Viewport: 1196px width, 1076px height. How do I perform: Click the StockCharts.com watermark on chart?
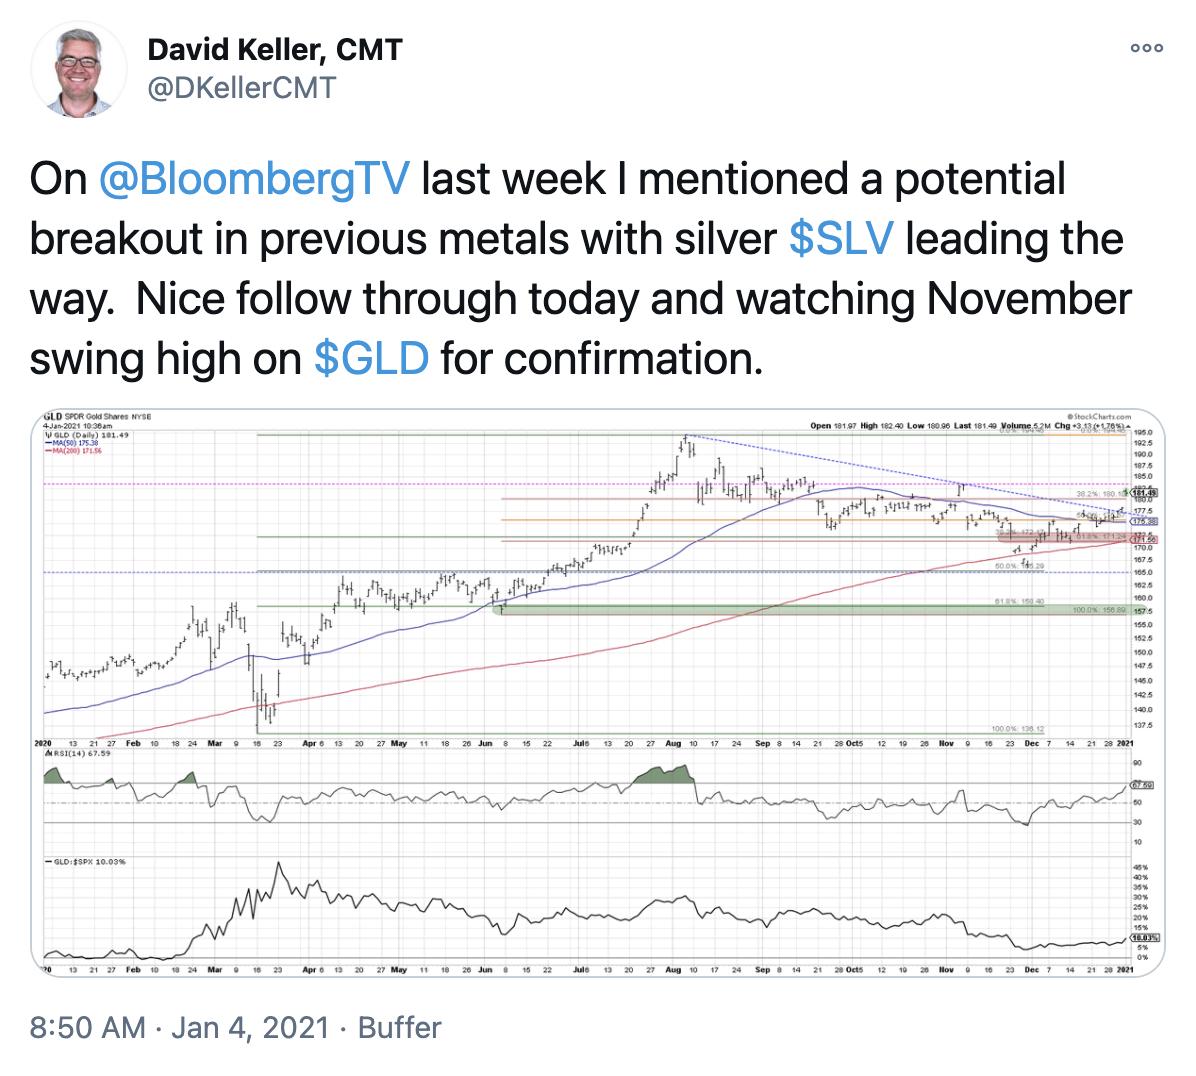[1097, 413]
